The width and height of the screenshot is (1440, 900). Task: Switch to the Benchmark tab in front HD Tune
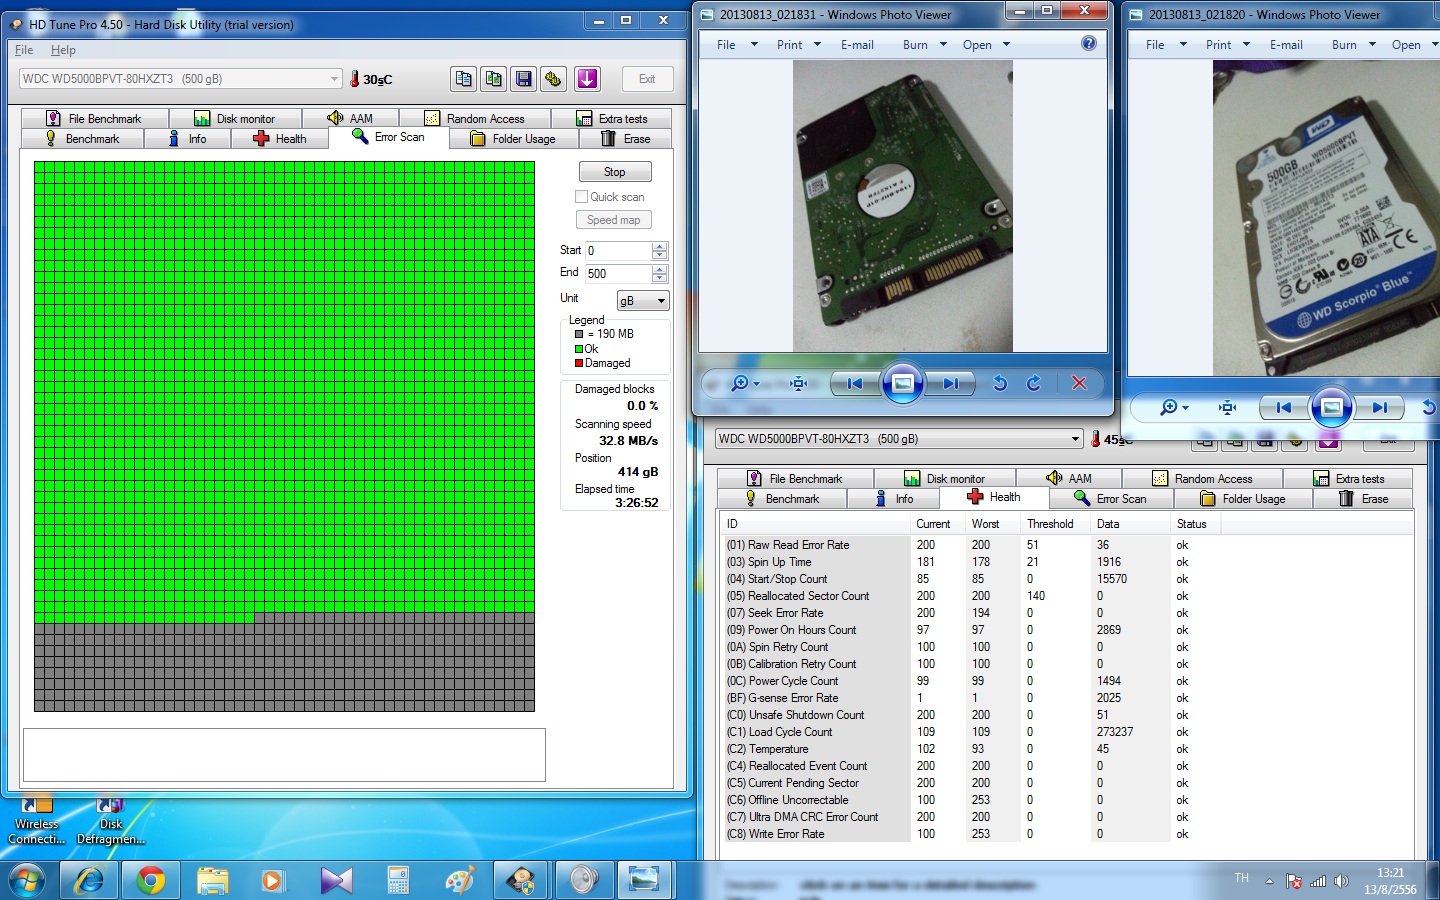83,139
